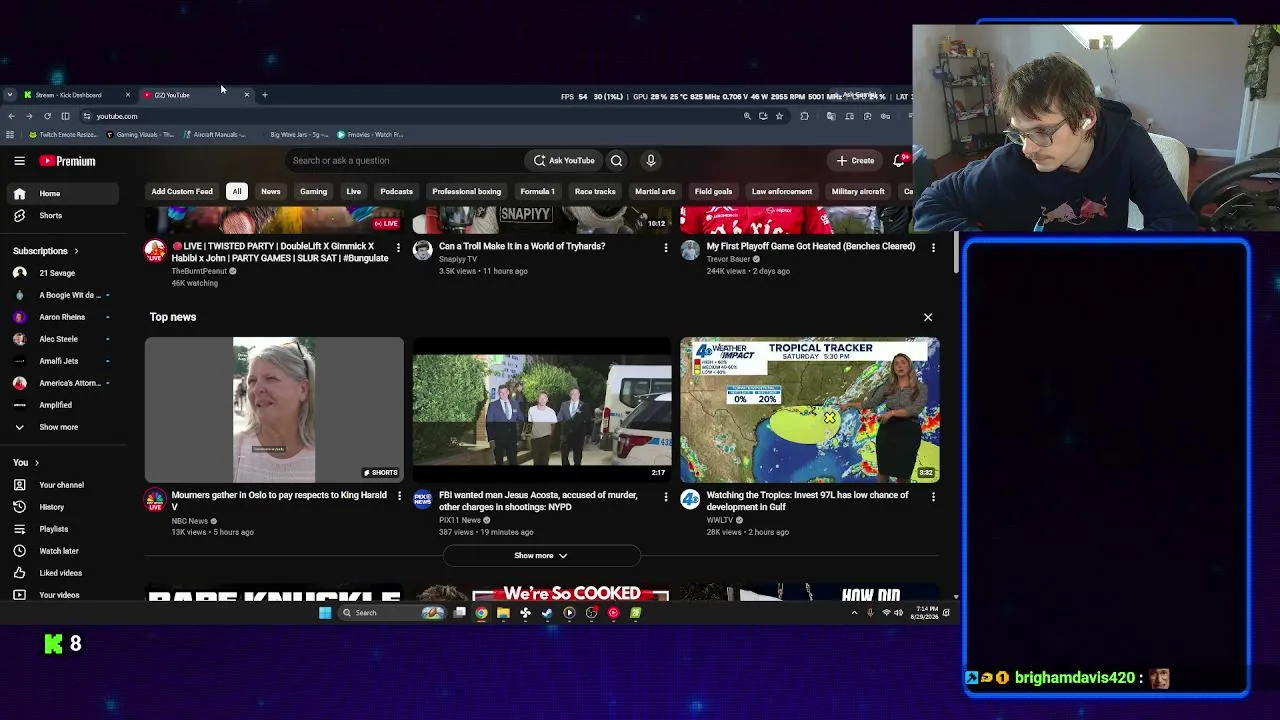The height and width of the screenshot is (720, 1280).
Task: Open the Aircraft Manuals bookmark
Action: point(213,135)
